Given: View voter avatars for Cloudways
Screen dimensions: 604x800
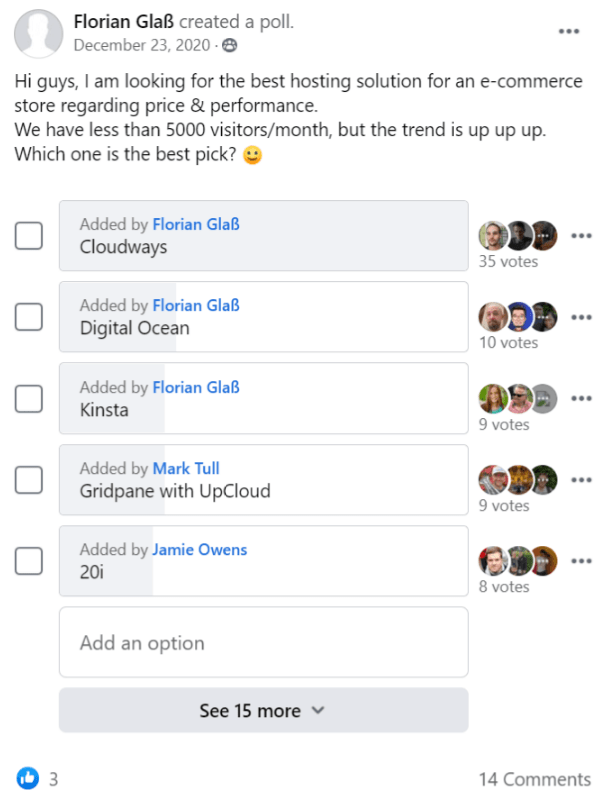Looking at the screenshot, I should click(x=516, y=235).
